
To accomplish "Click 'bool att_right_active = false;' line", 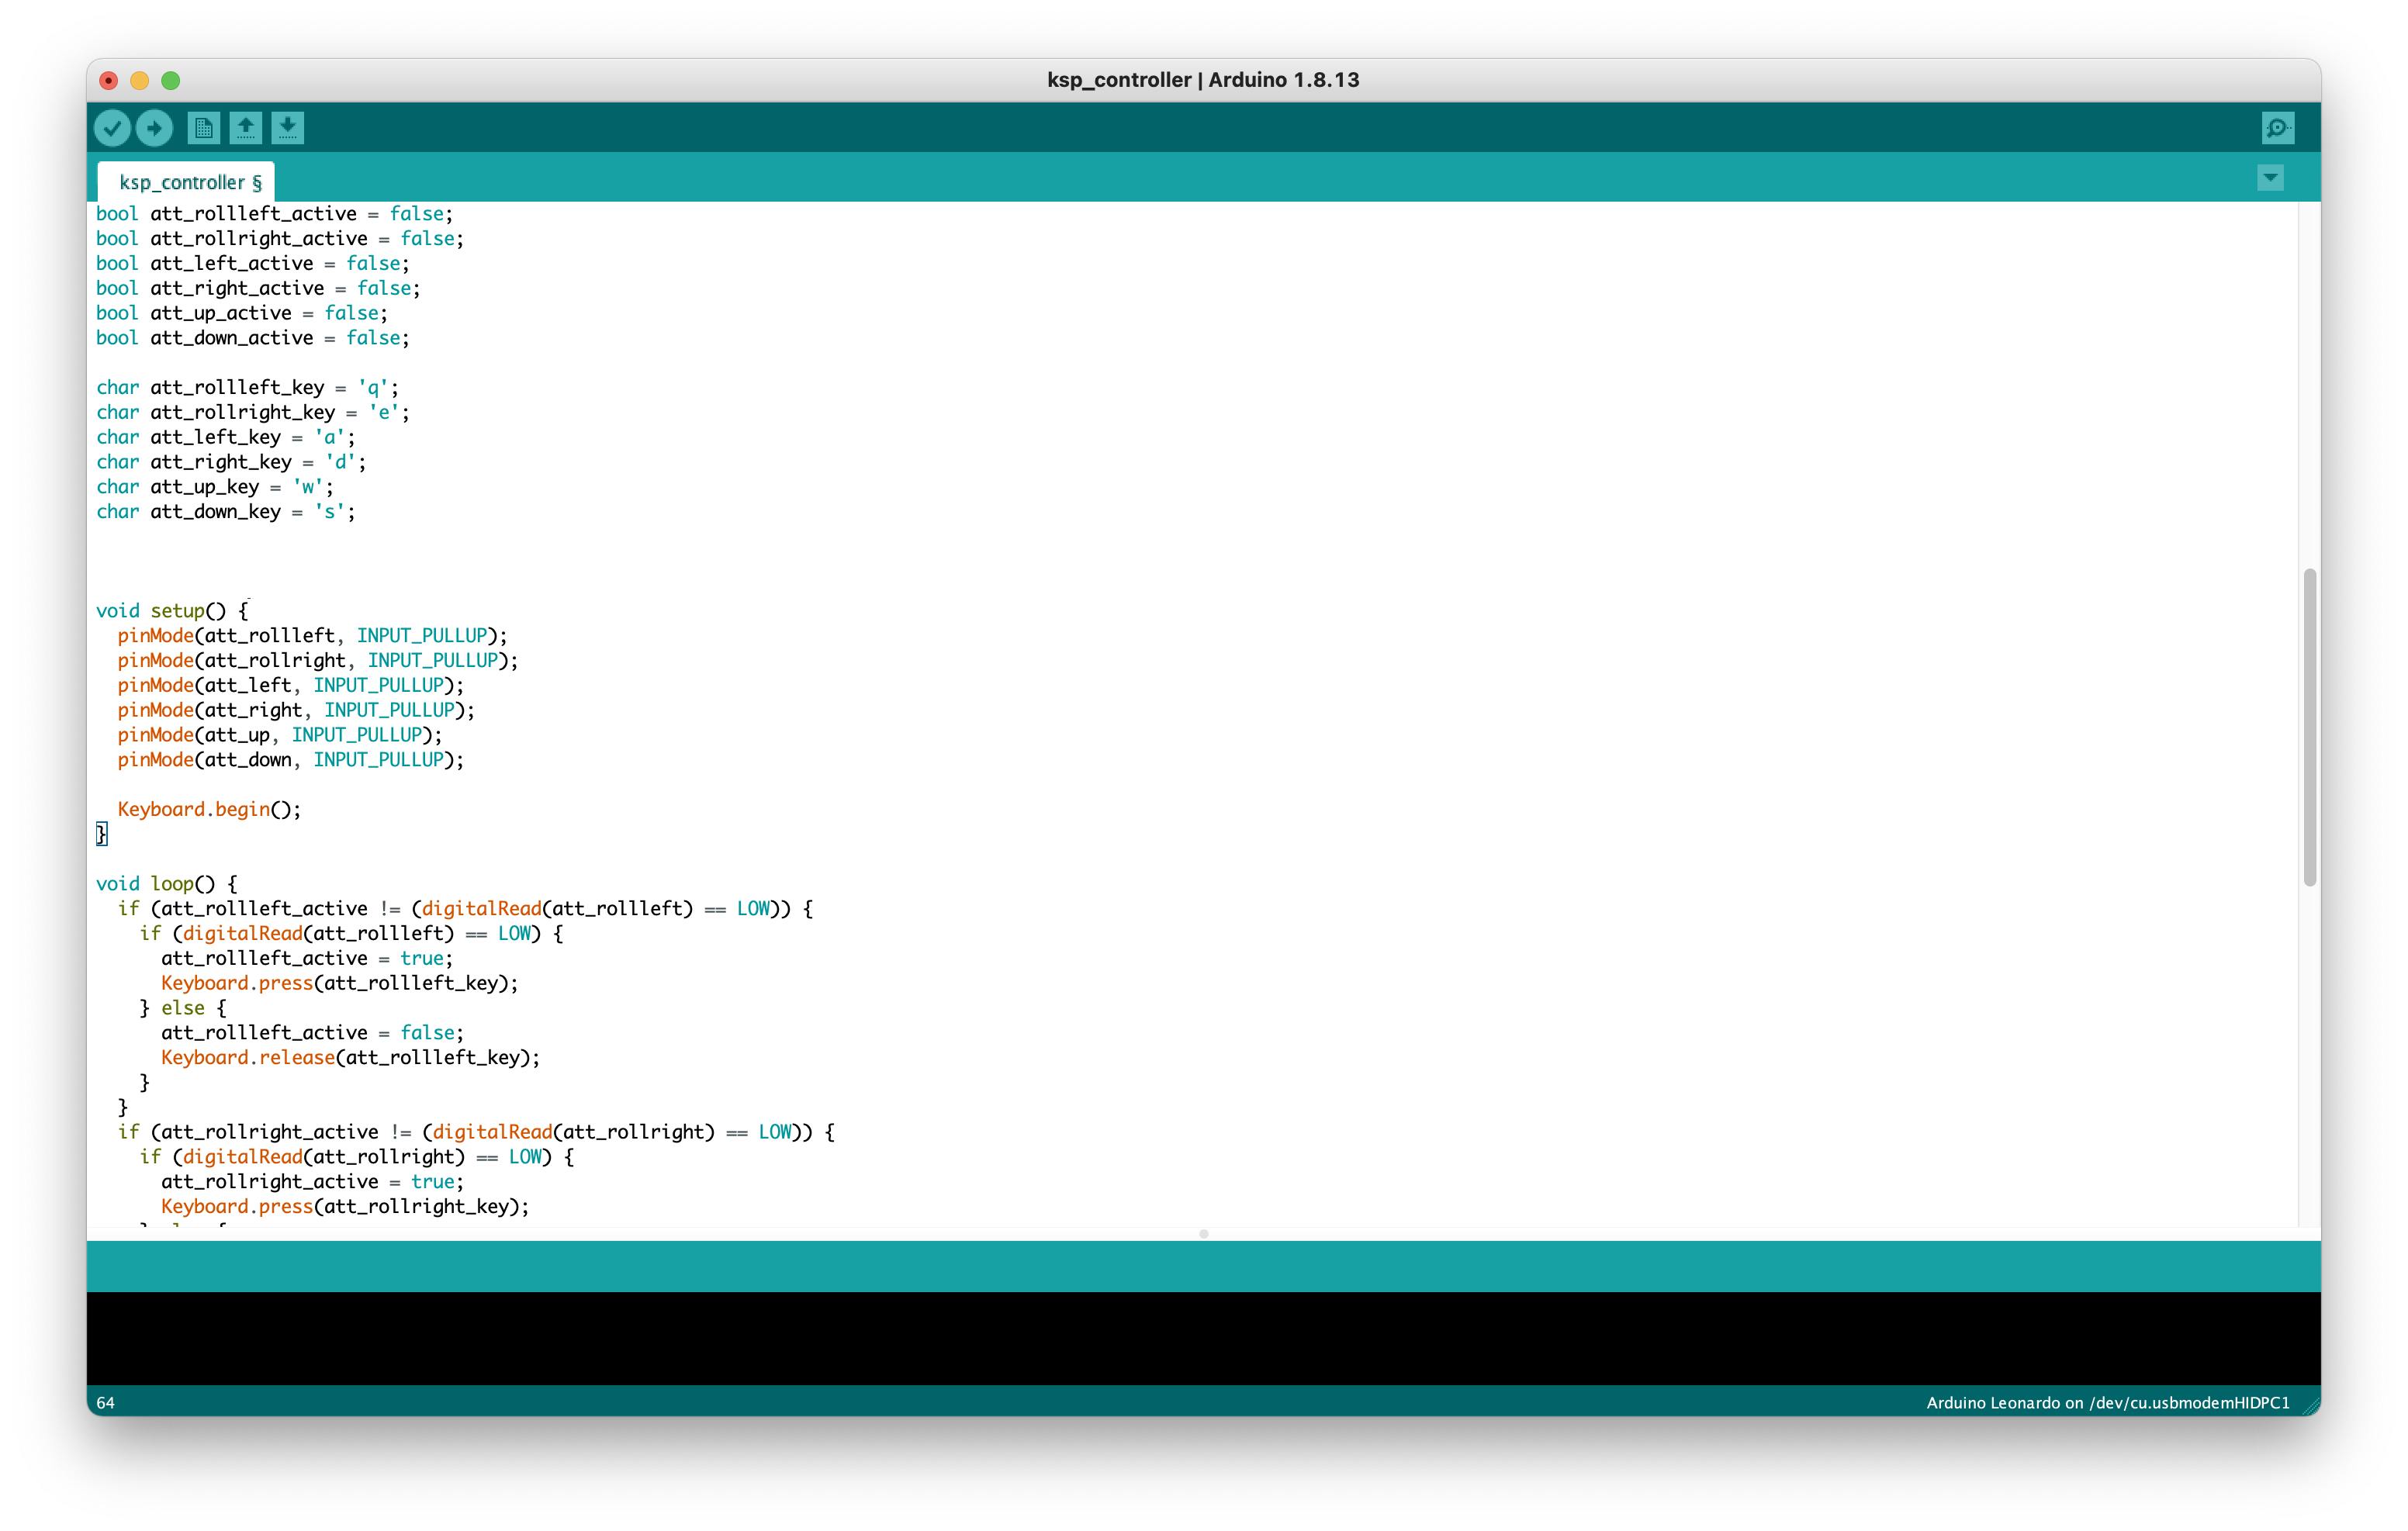I will click(x=258, y=288).
